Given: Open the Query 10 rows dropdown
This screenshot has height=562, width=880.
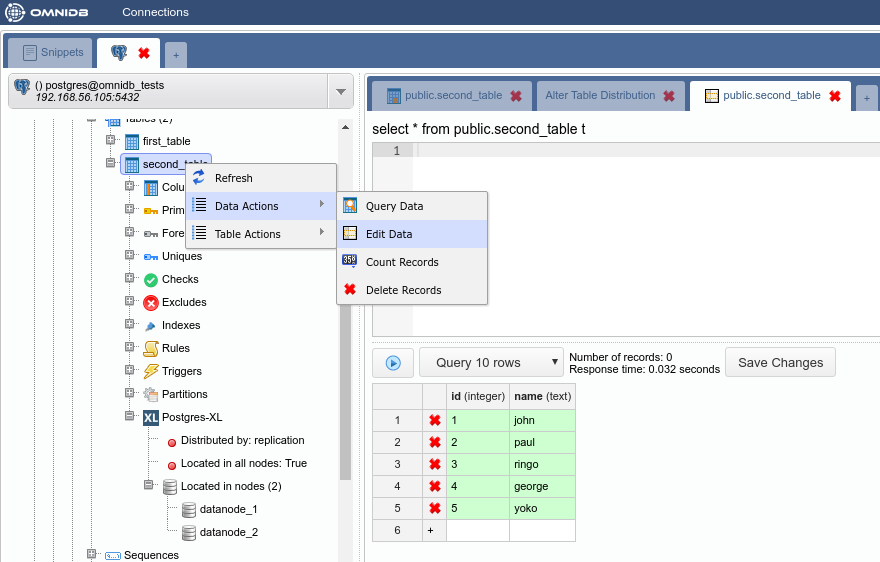Looking at the screenshot, I should [x=491, y=363].
